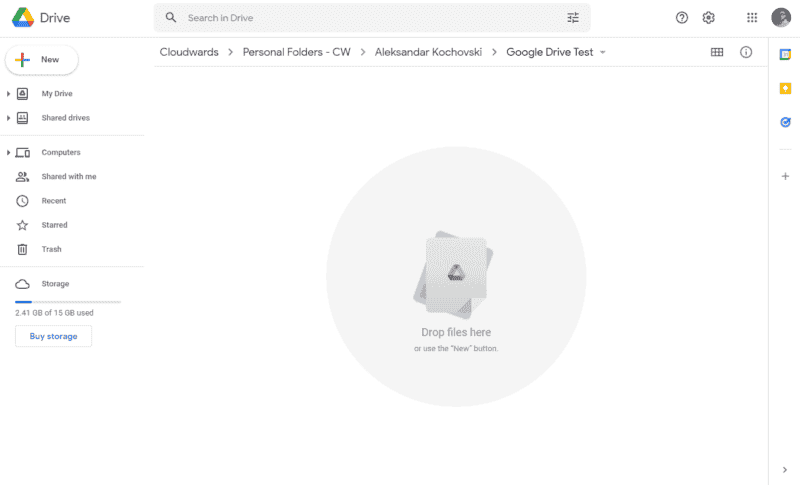Click the Shared with me people icon
800x485 pixels.
point(22,176)
